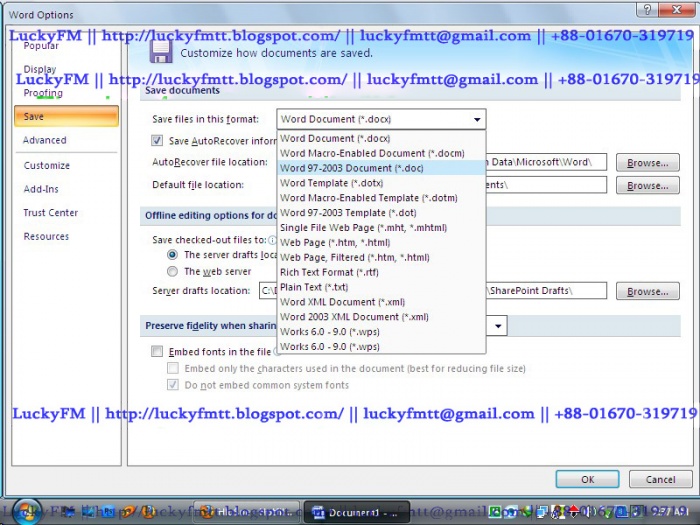Open the Advanced category
This screenshot has height=525, width=700.
tap(67, 140)
